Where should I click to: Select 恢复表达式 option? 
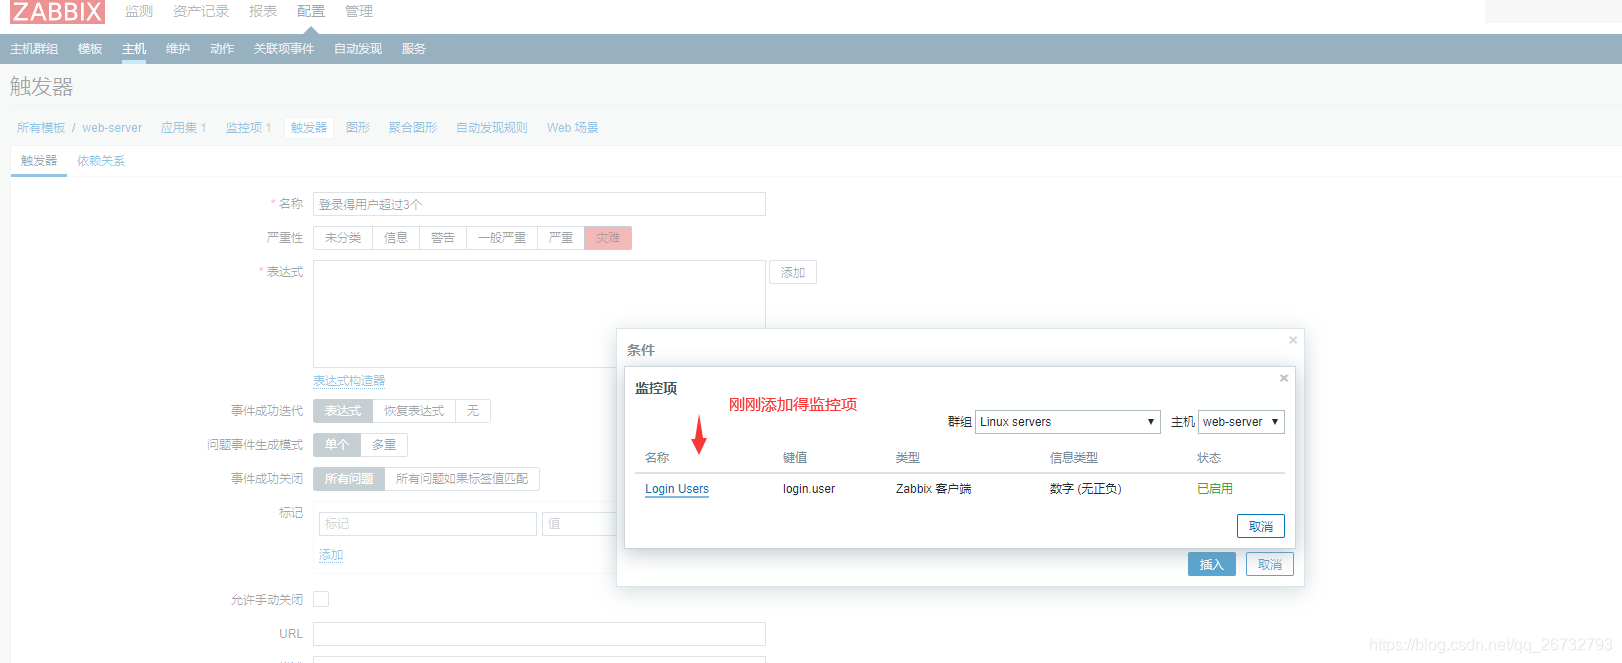[x=414, y=411]
